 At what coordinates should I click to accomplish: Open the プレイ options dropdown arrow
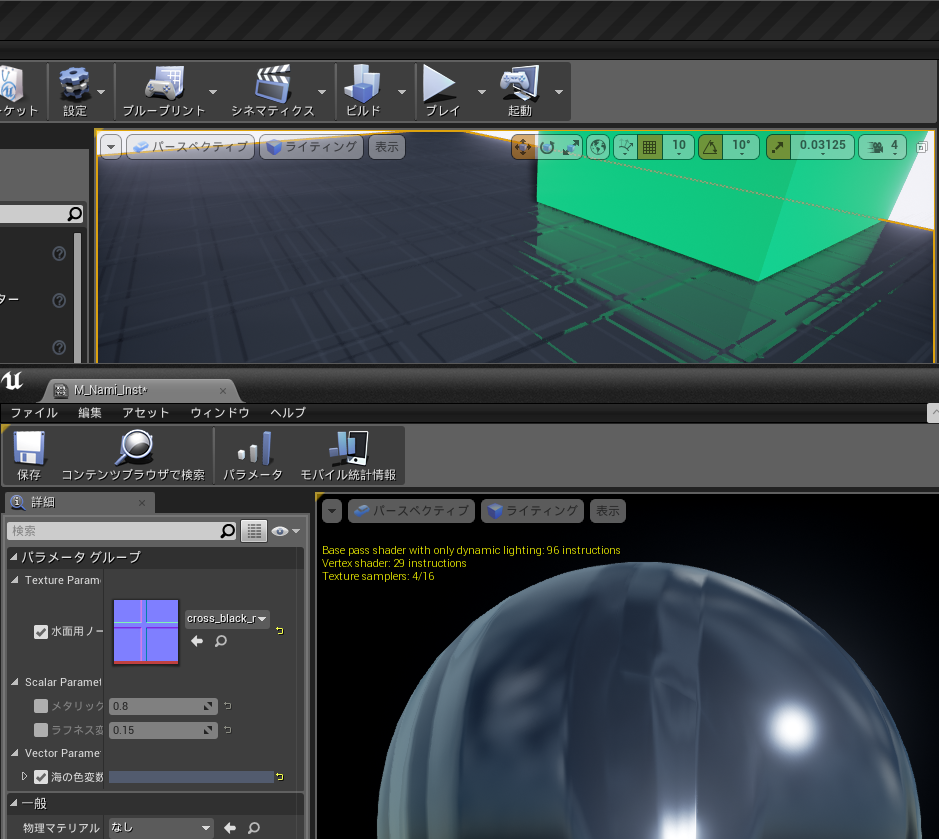[481, 92]
